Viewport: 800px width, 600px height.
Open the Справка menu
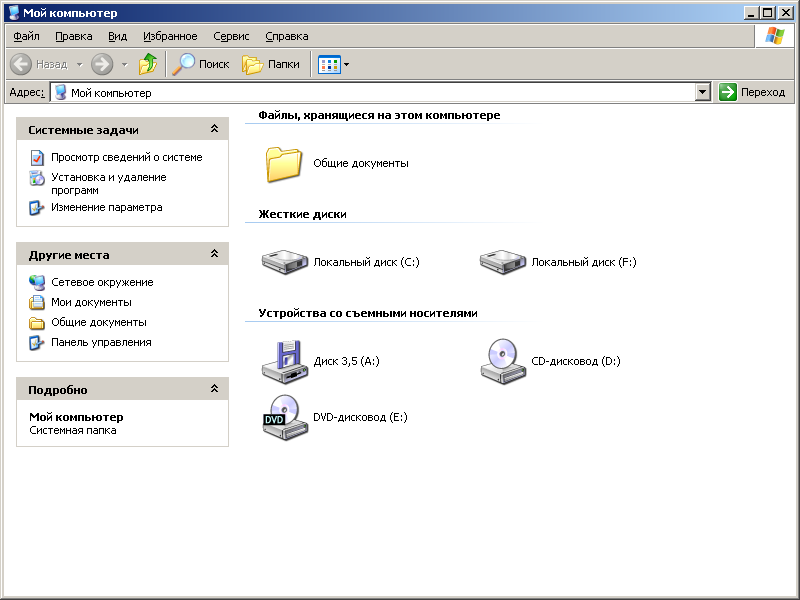point(287,36)
